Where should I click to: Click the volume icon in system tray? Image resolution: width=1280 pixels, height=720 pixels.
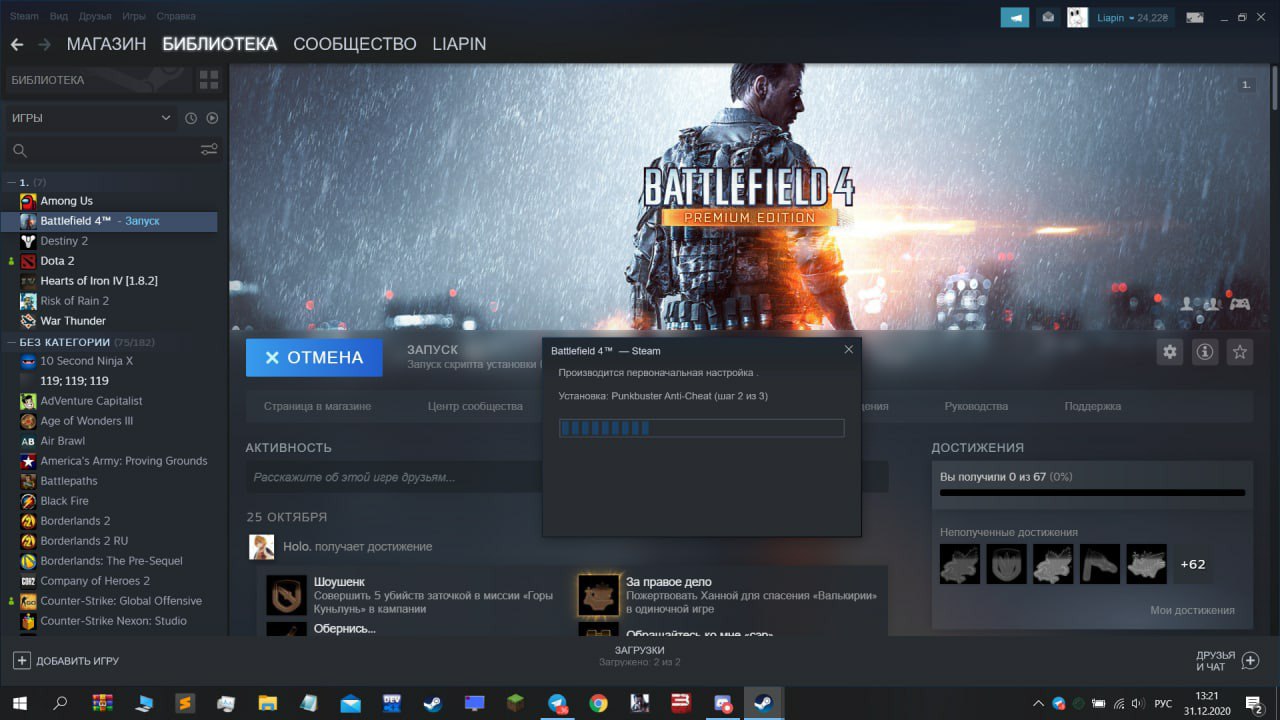pyautogui.click(x=1137, y=703)
